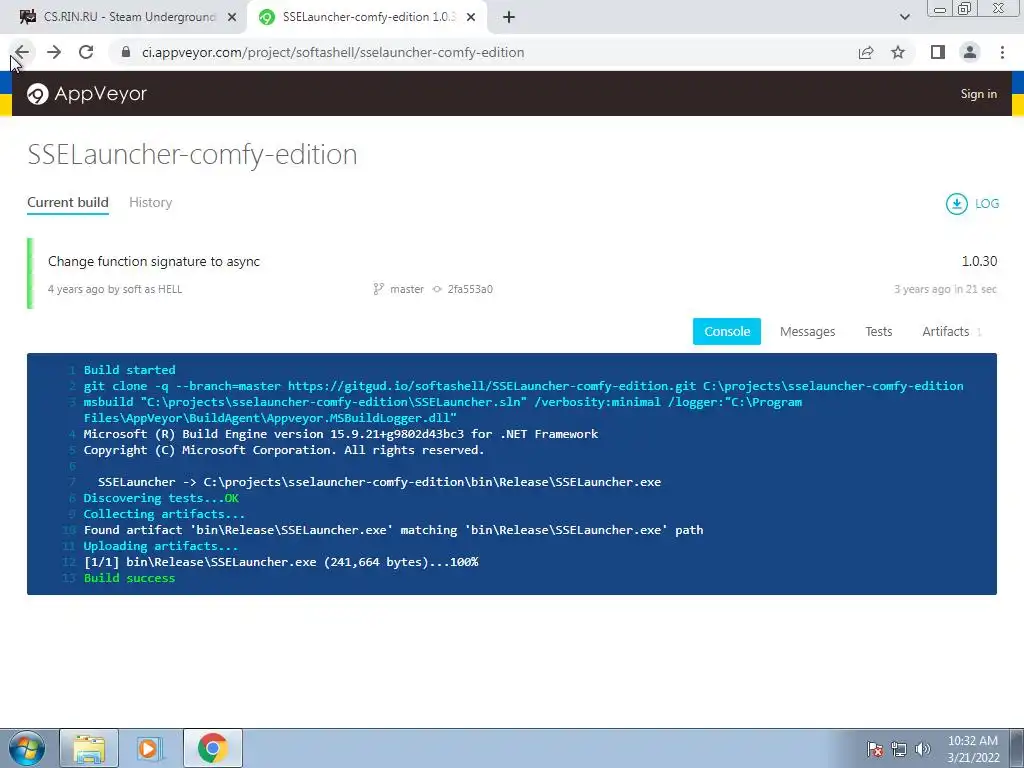Select the Console tab
Screen dimensions: 1024x768
pos(727,332)
